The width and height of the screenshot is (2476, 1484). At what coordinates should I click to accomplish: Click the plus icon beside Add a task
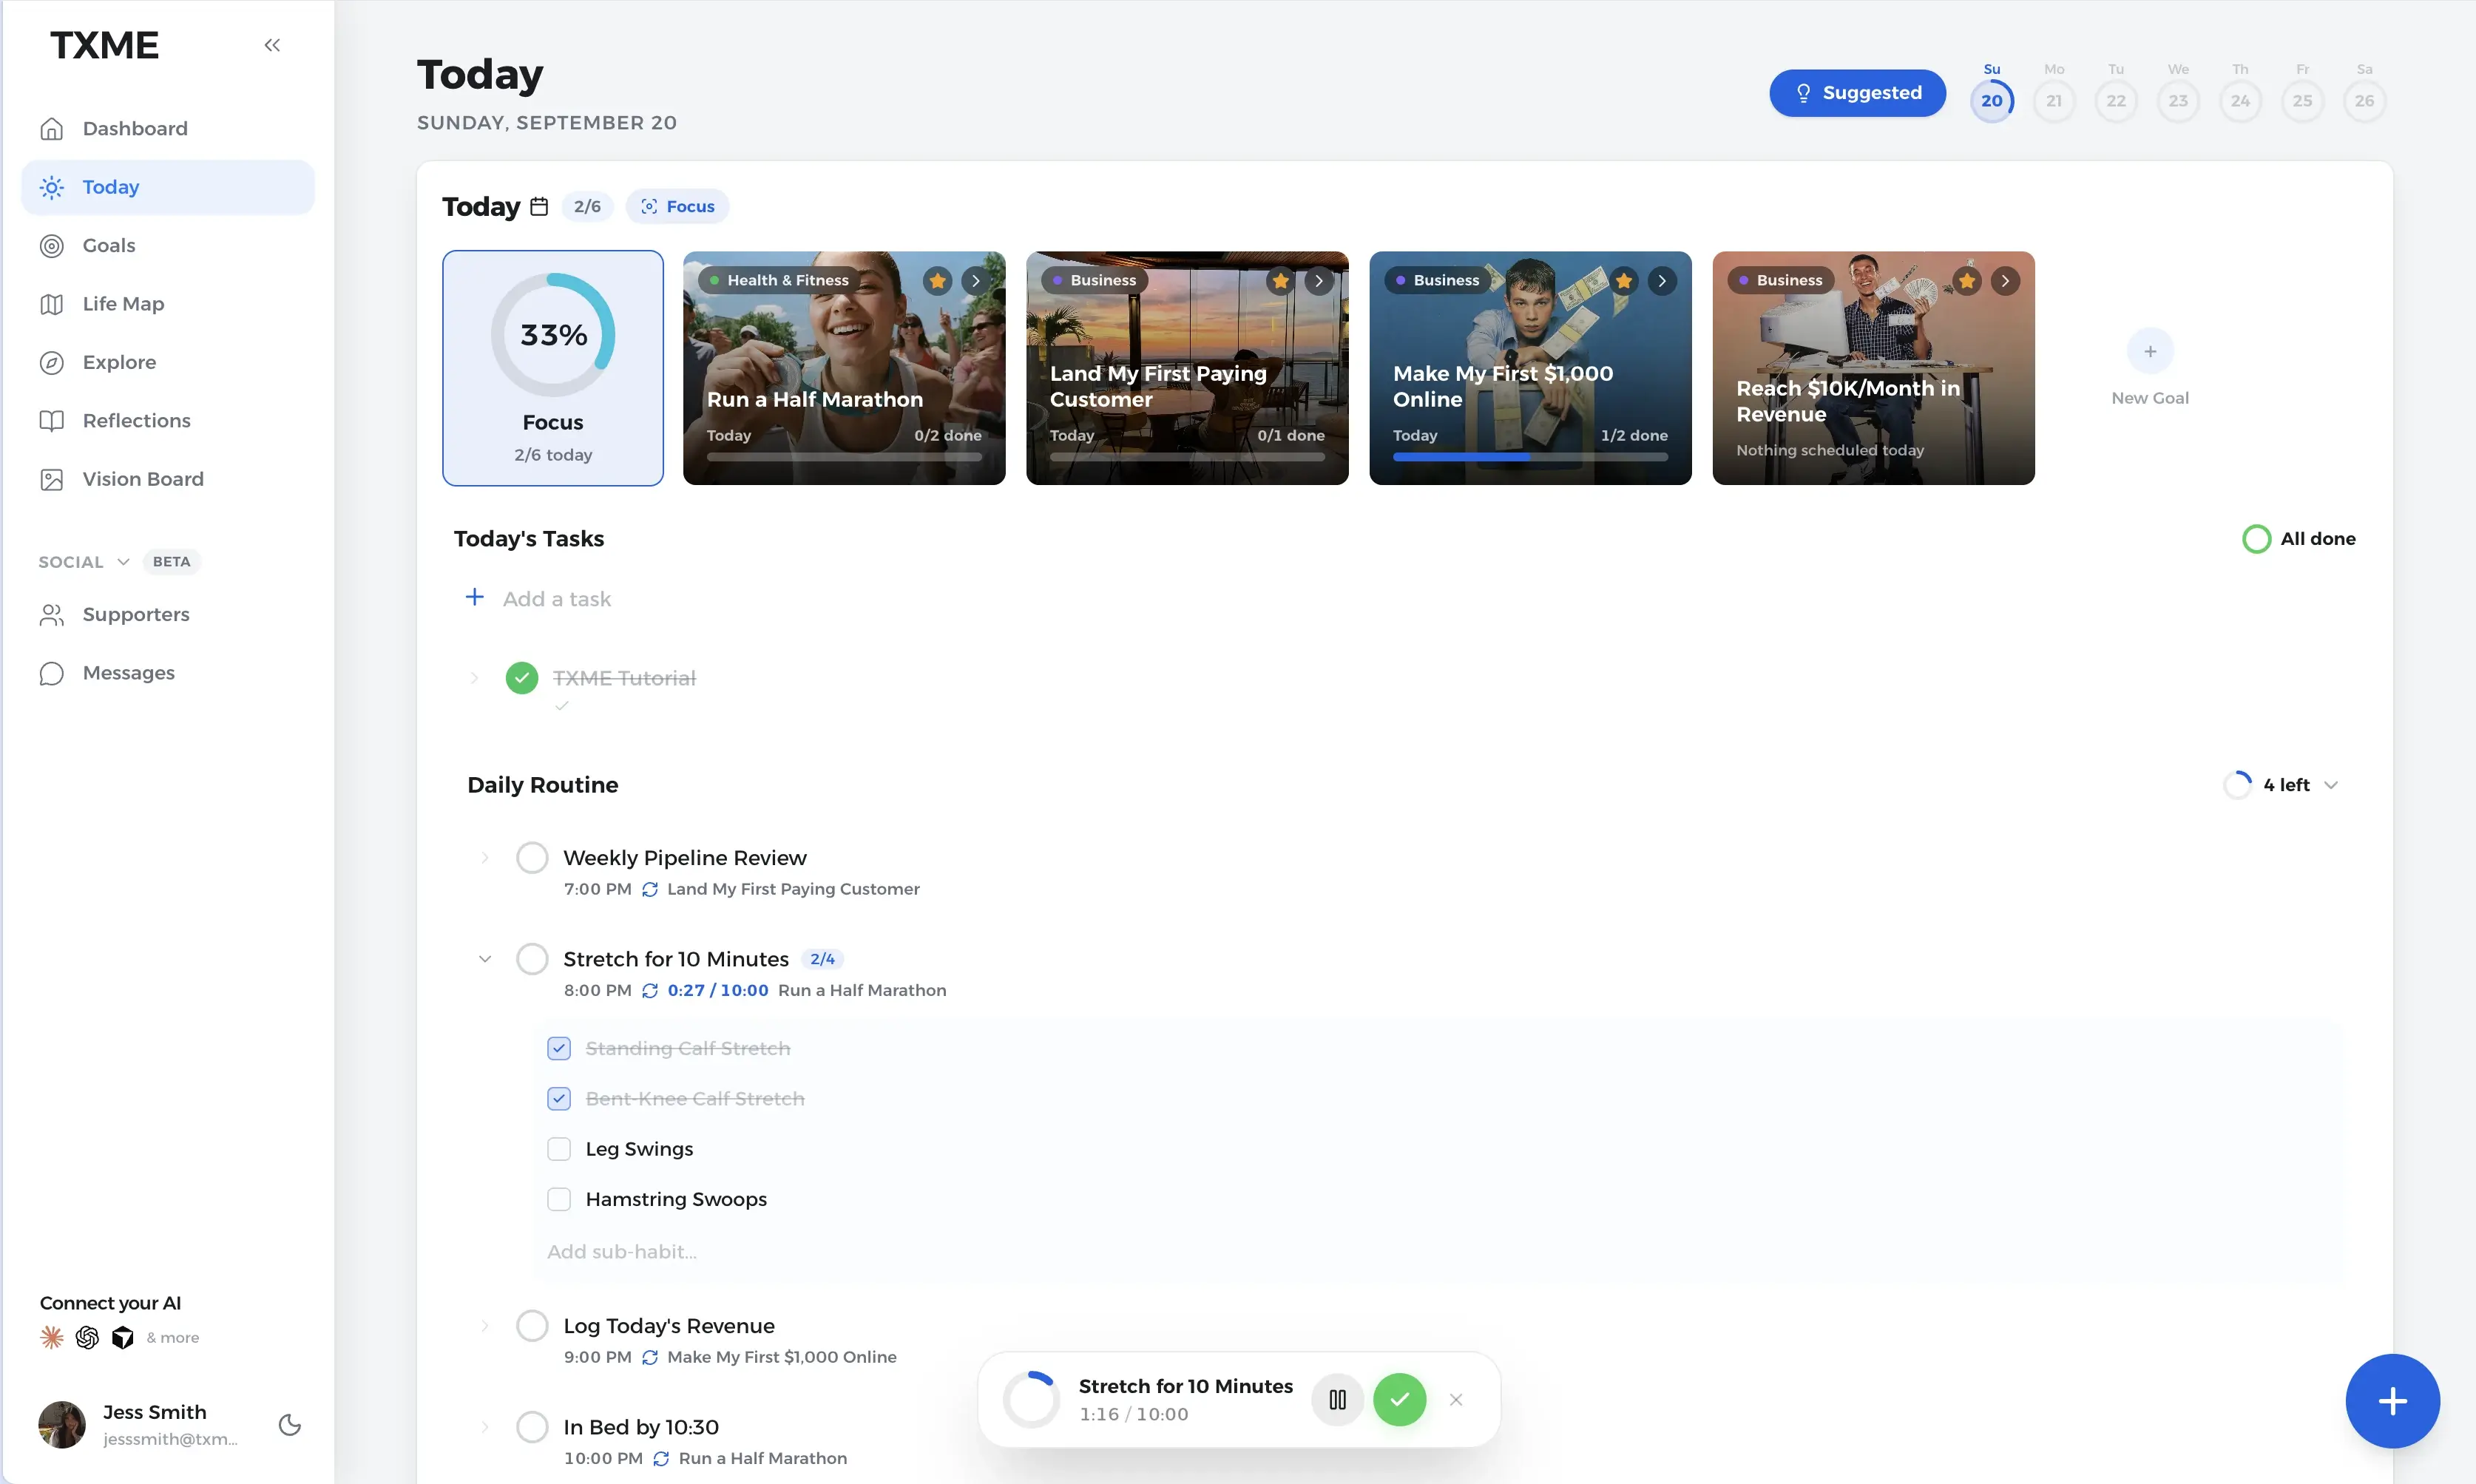[475, 597]
